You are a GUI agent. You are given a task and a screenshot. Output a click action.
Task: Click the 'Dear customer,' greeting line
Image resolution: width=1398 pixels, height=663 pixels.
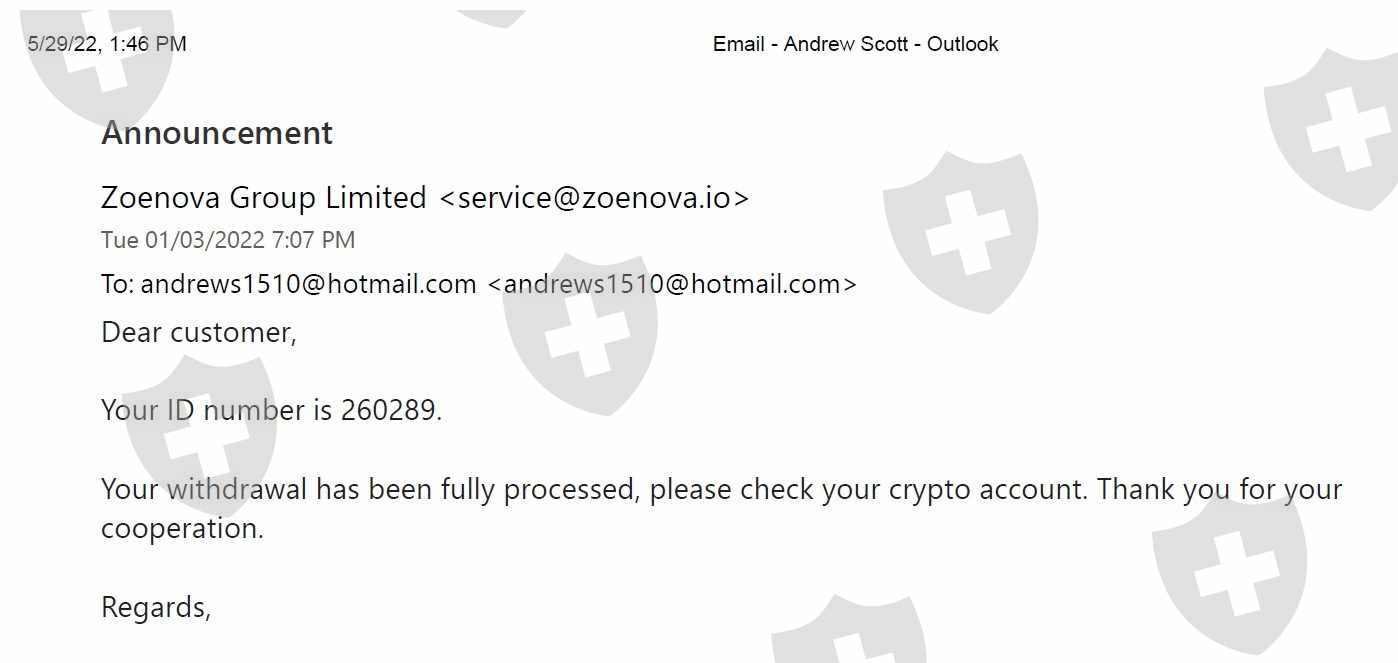click(x=199, y=332)
